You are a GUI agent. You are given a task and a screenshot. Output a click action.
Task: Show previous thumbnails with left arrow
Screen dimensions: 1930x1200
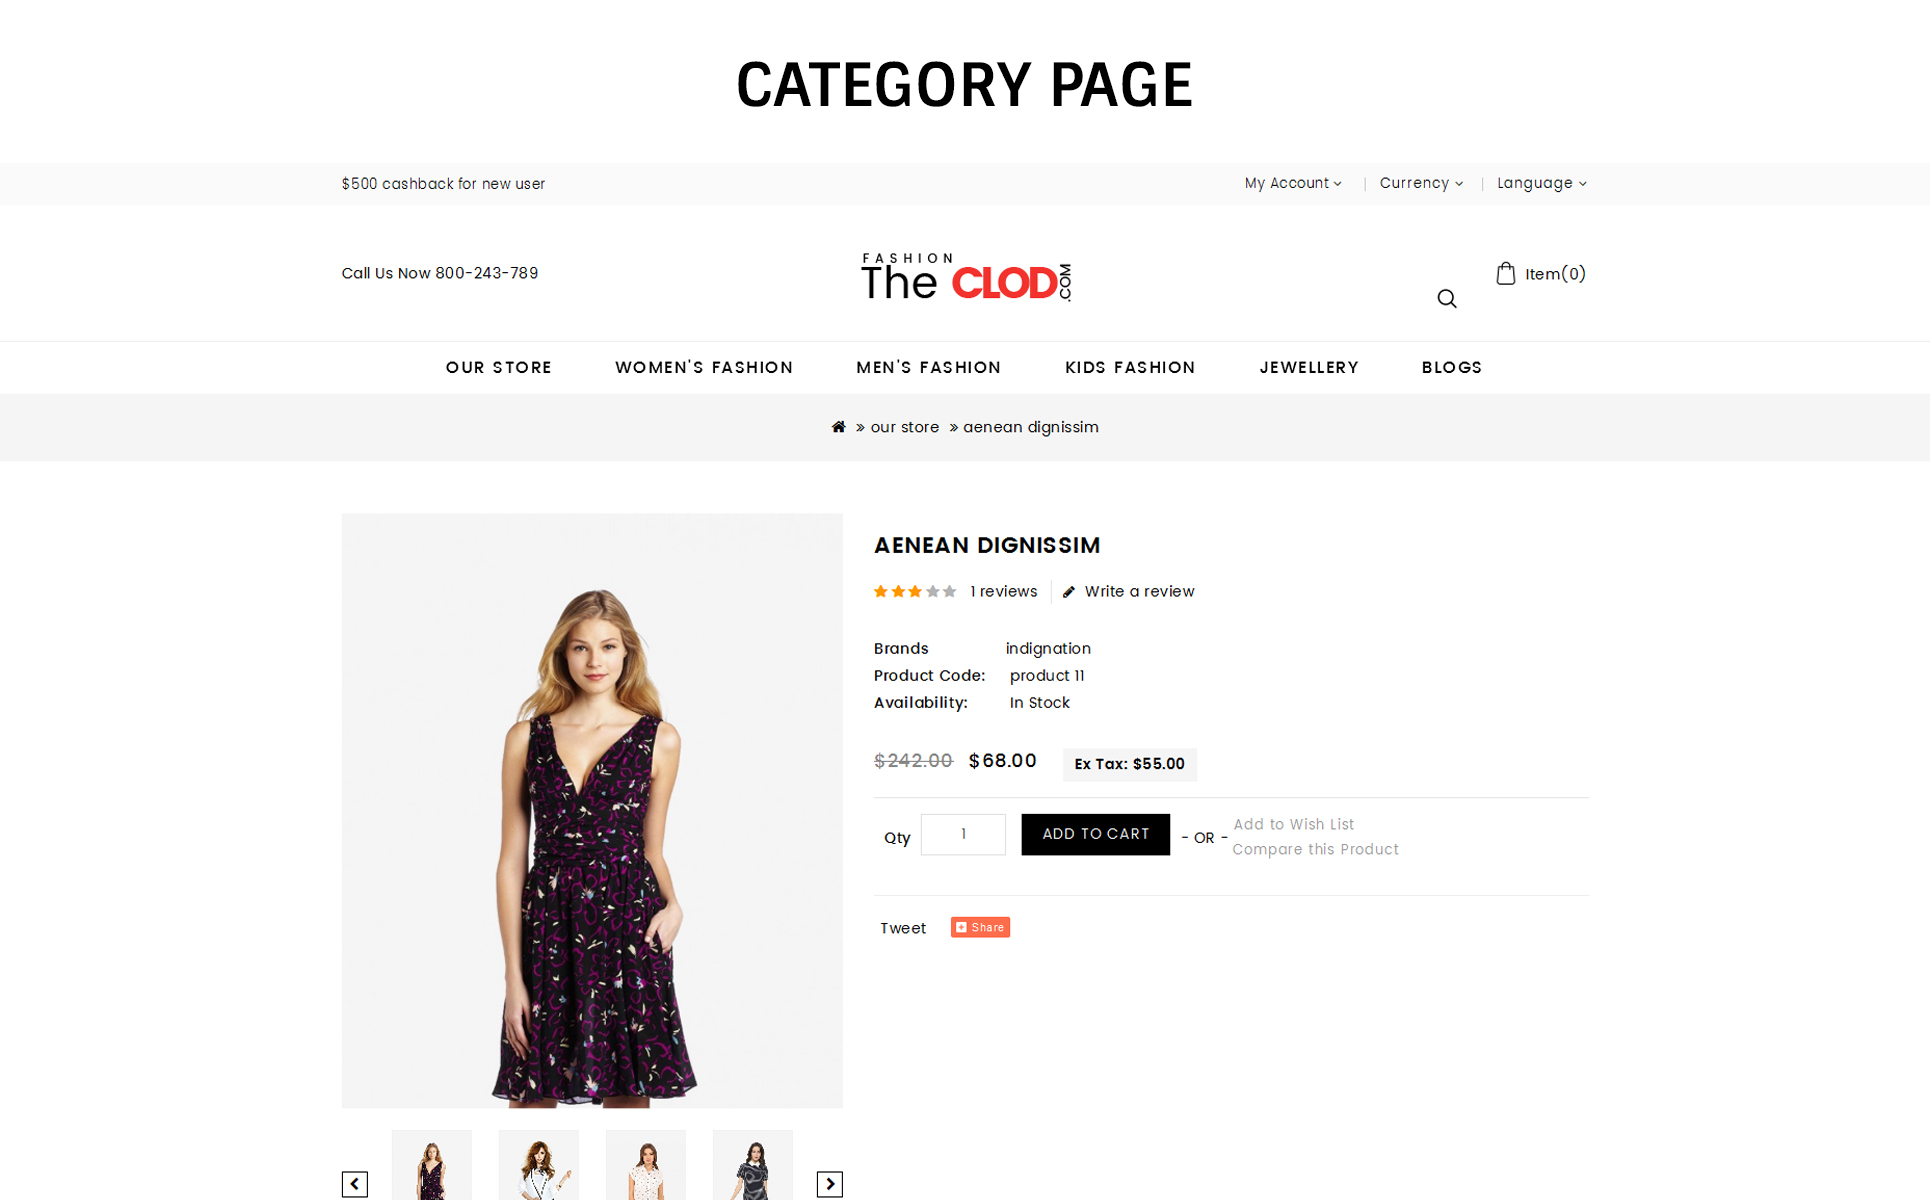pos(355,1184)
